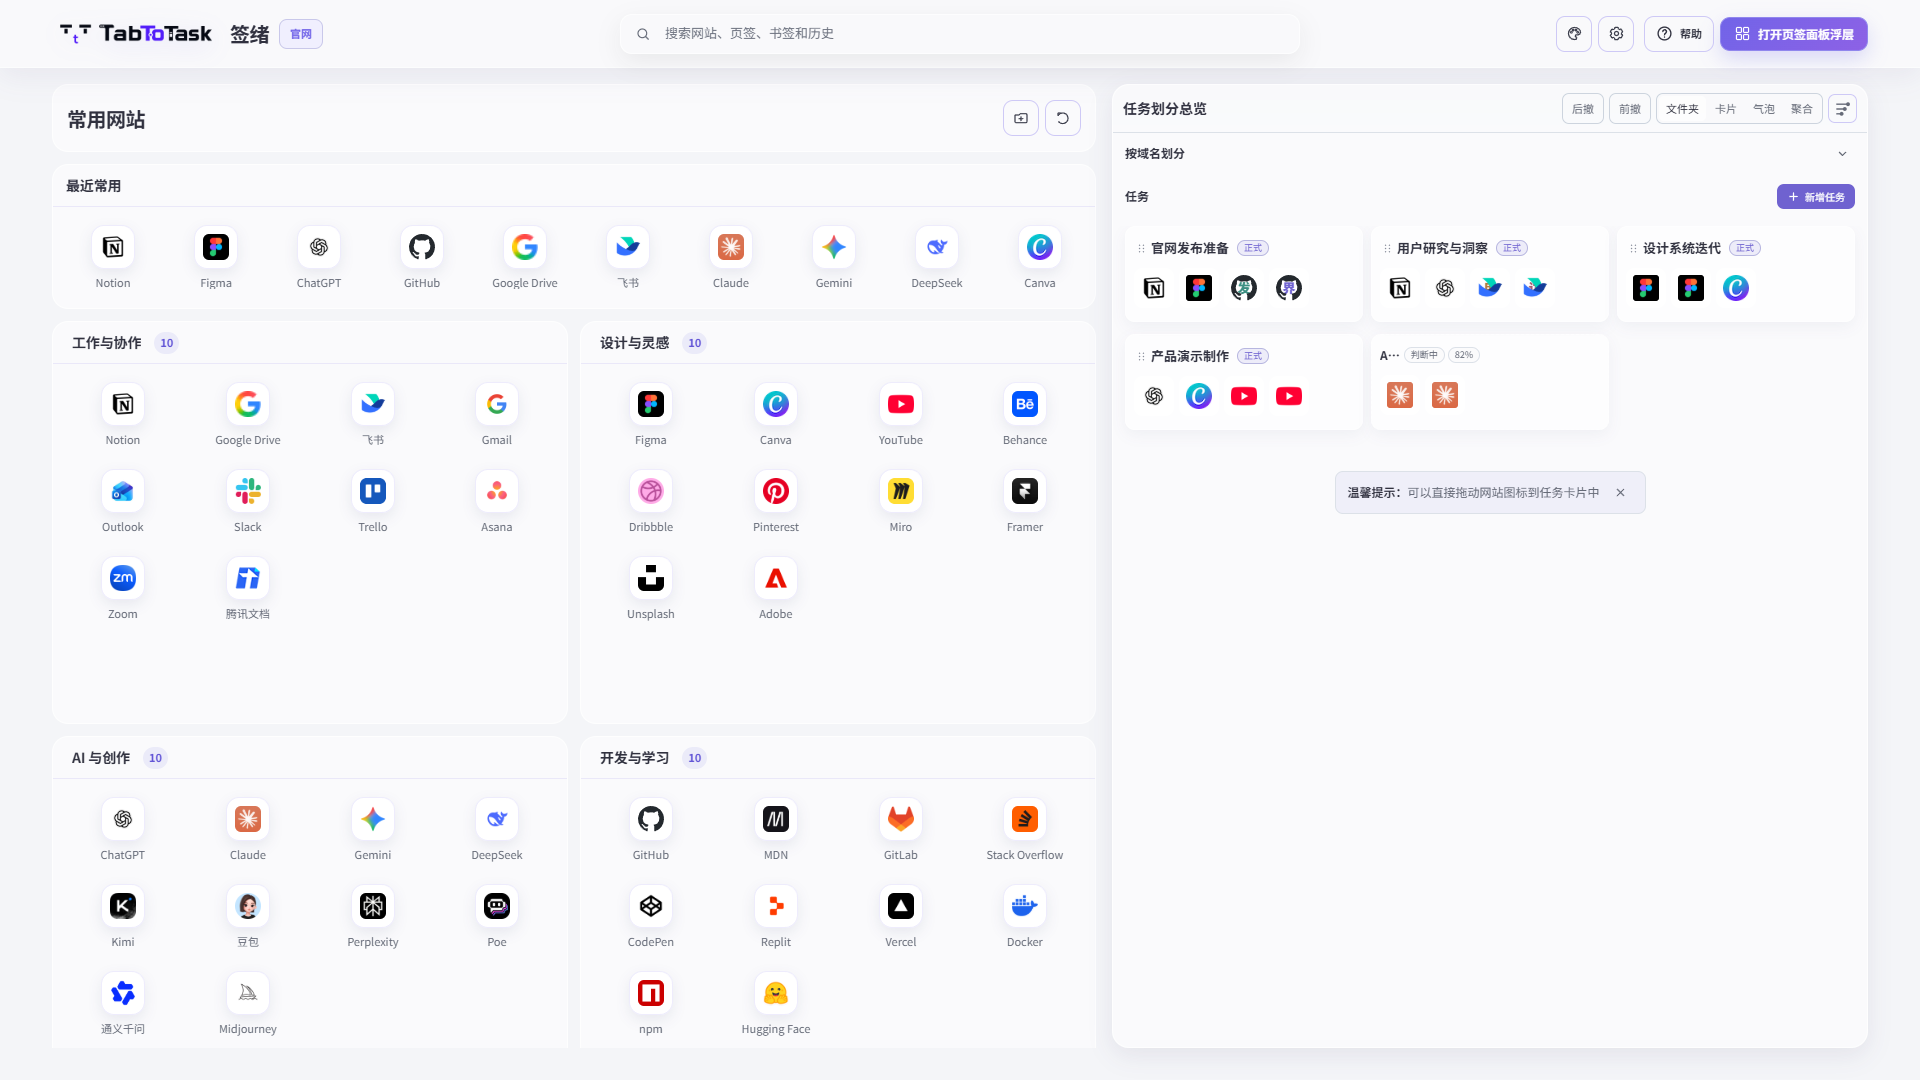Open the filter options icon in 任务划分总览
This screenshot has width=1920, height=1080.
[1842, 109]
